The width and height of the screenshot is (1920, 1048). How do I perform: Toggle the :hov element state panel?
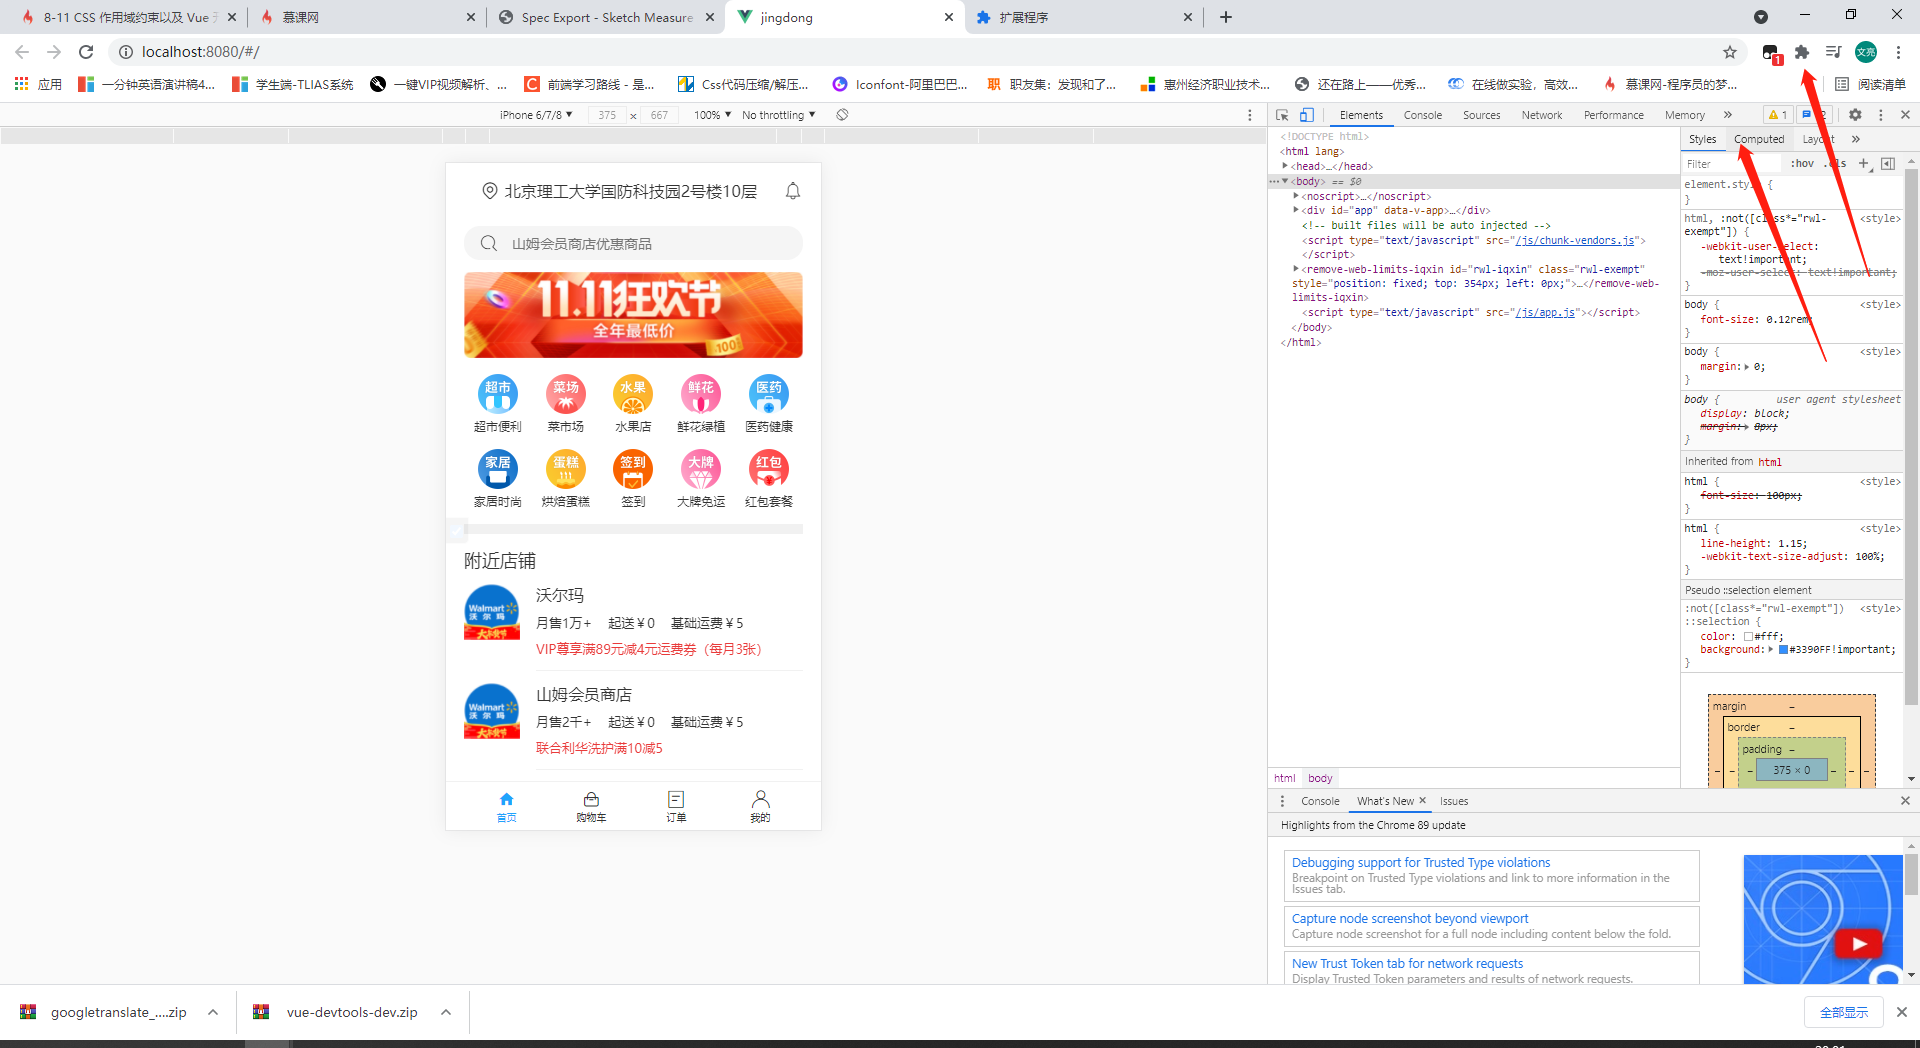tap(1802, 163)
